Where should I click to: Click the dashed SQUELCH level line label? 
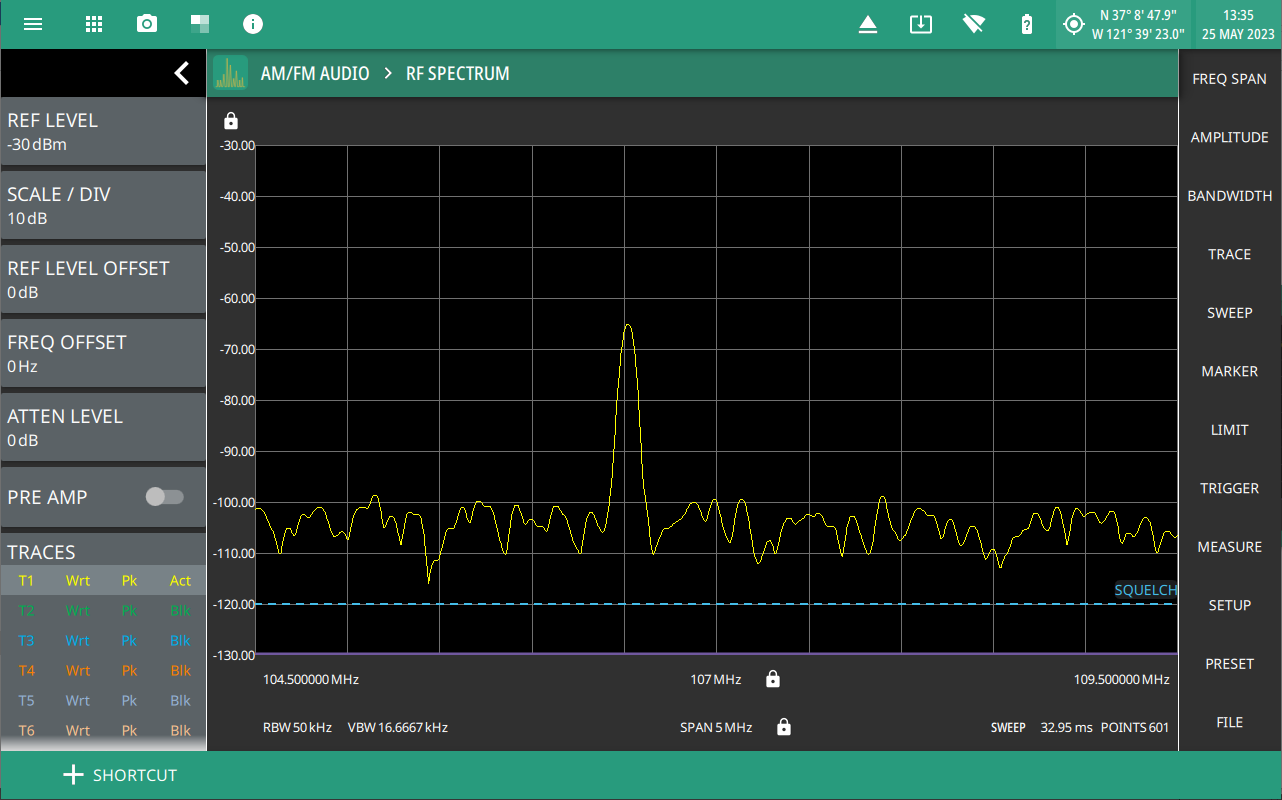(1145, 590)
